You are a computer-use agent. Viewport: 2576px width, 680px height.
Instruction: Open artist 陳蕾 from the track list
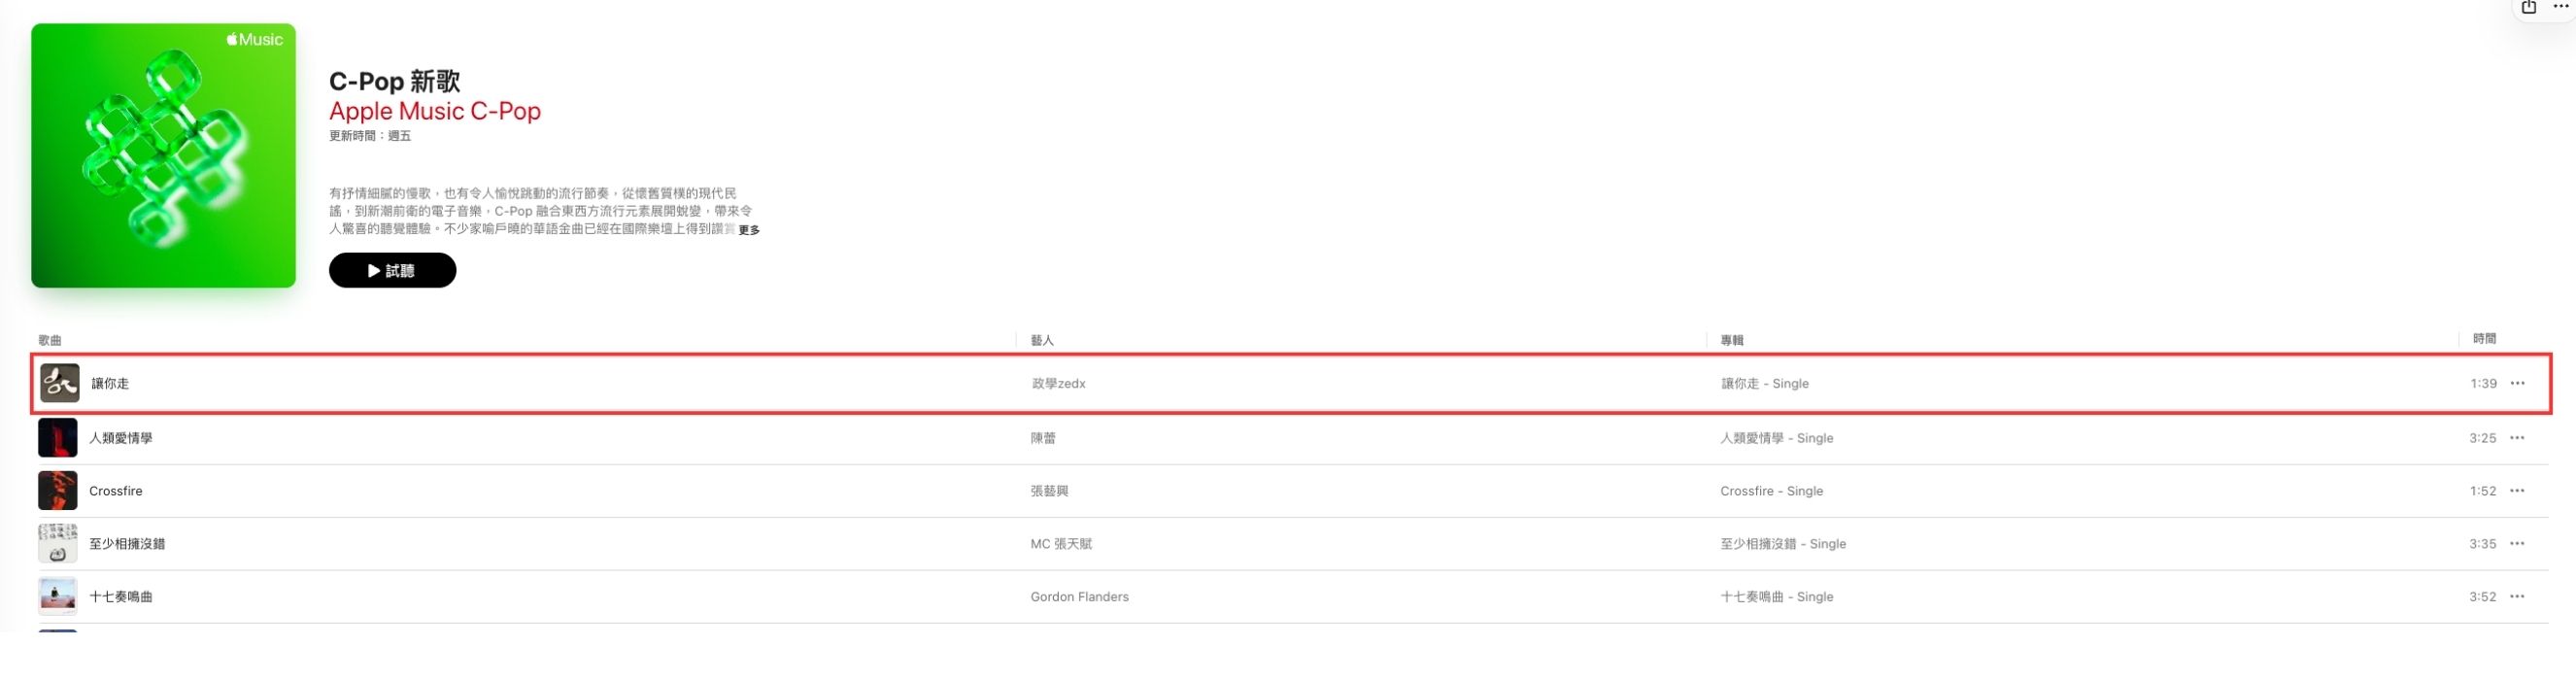(1043, 438)
